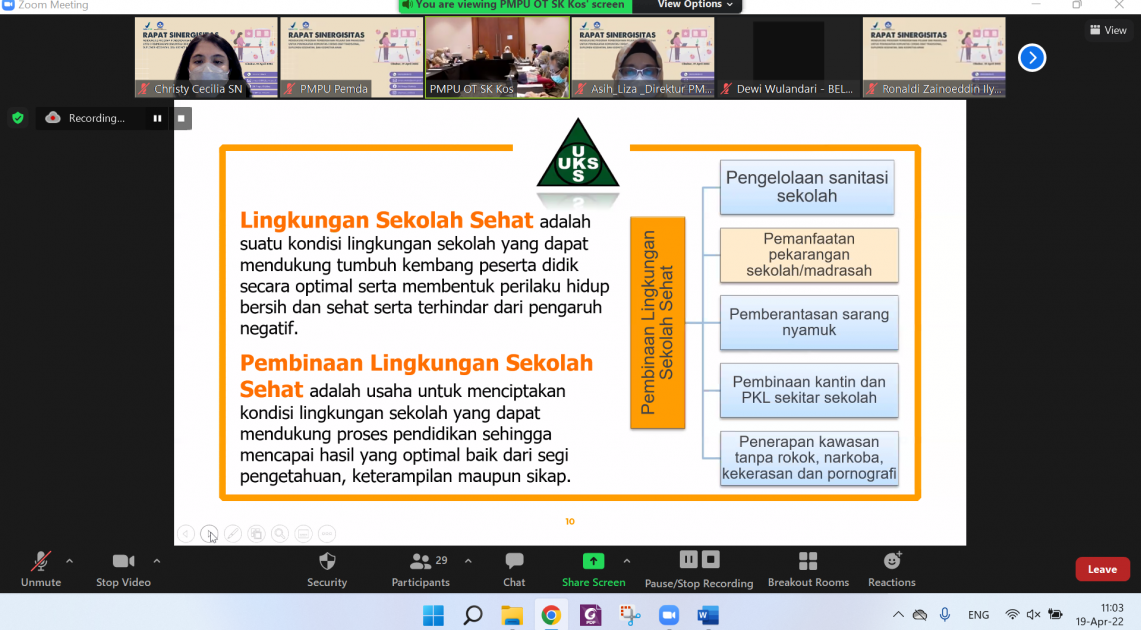Expand video options arrow next to Stop Video
1141x630 pixels.
click(x=156, y=561)
